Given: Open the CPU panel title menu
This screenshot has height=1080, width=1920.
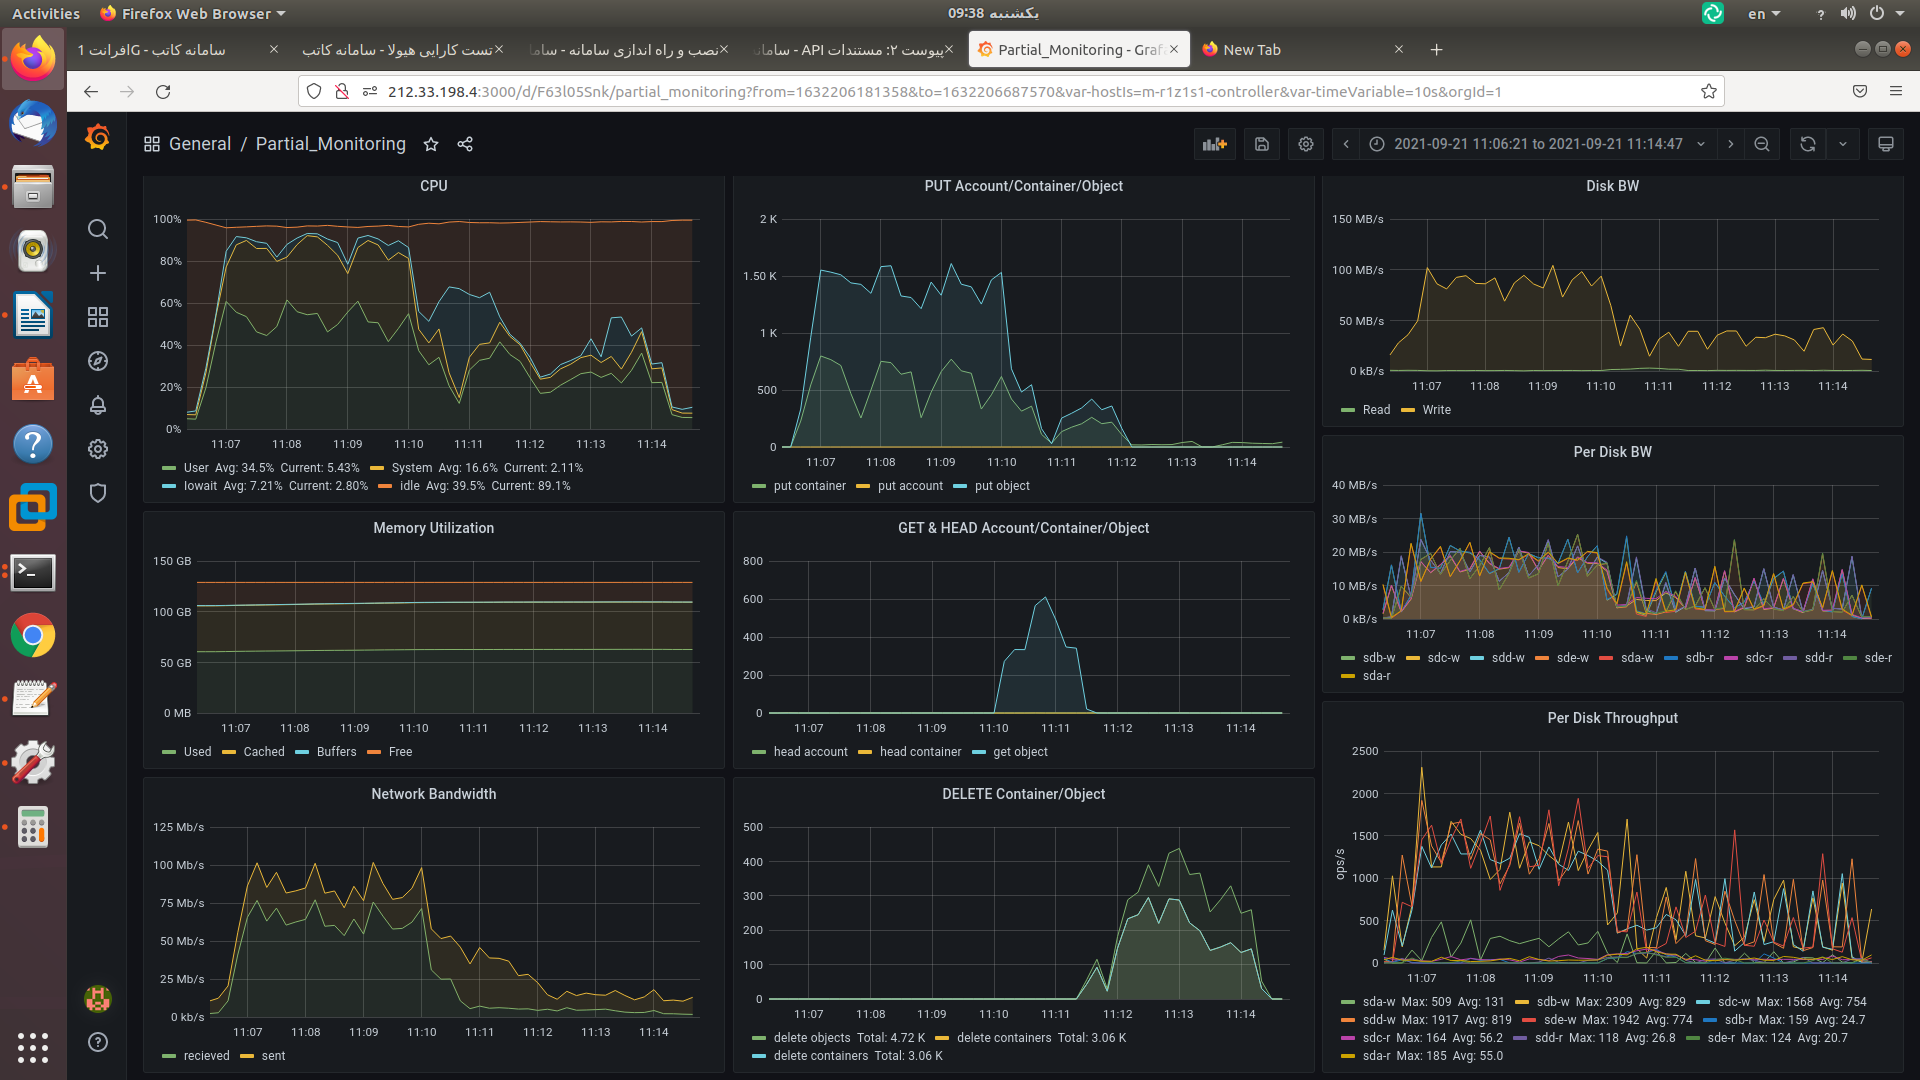Looking at the screenshot, I should click(x=433, y=186).
